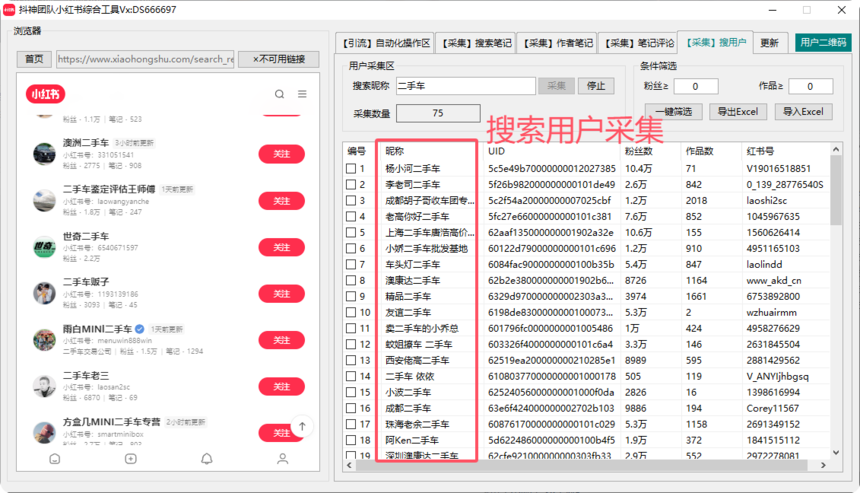Switch to the 【采集】作者笔记 tab
The height and width of the screenshot is (493, 860).
[557, 43]
